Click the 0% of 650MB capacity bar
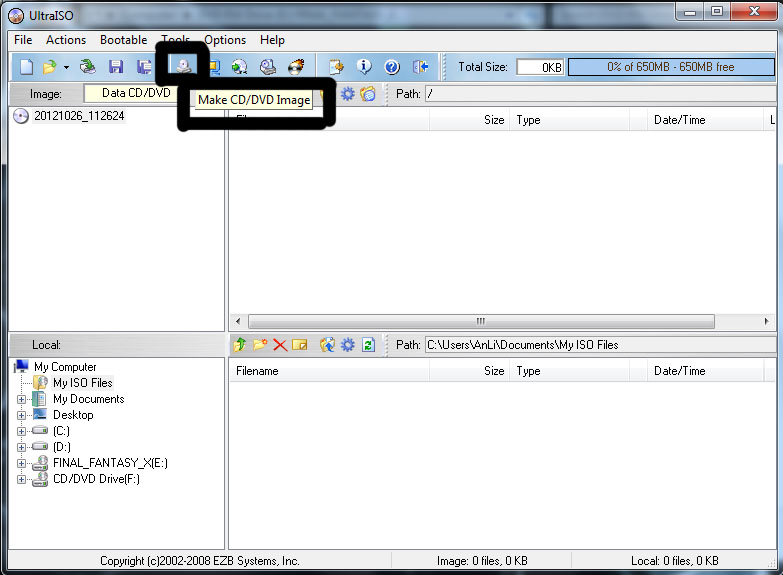783x575 pixels. point(671,67)
